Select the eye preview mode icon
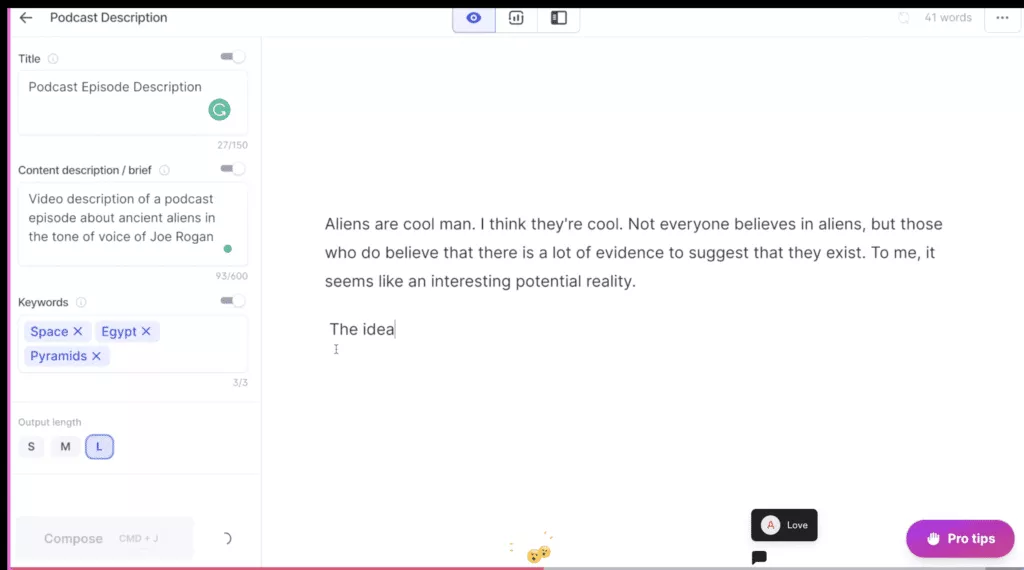Viewport: 1024px width, 570px height. click(474, 18)
